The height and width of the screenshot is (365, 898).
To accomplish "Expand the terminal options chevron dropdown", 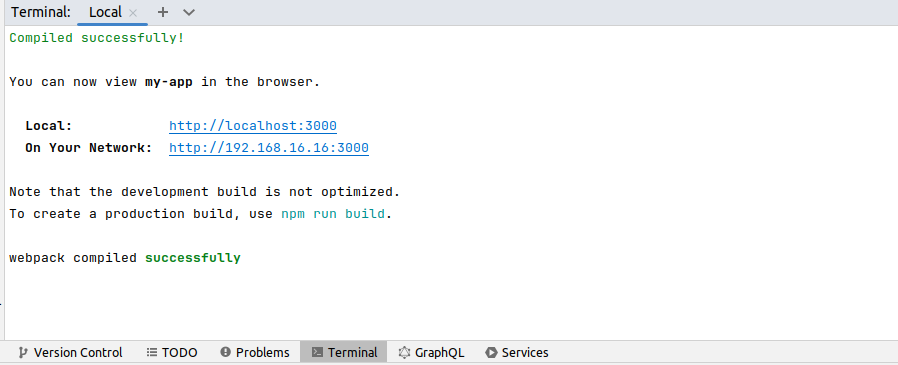I will click(x=188, y=12).
